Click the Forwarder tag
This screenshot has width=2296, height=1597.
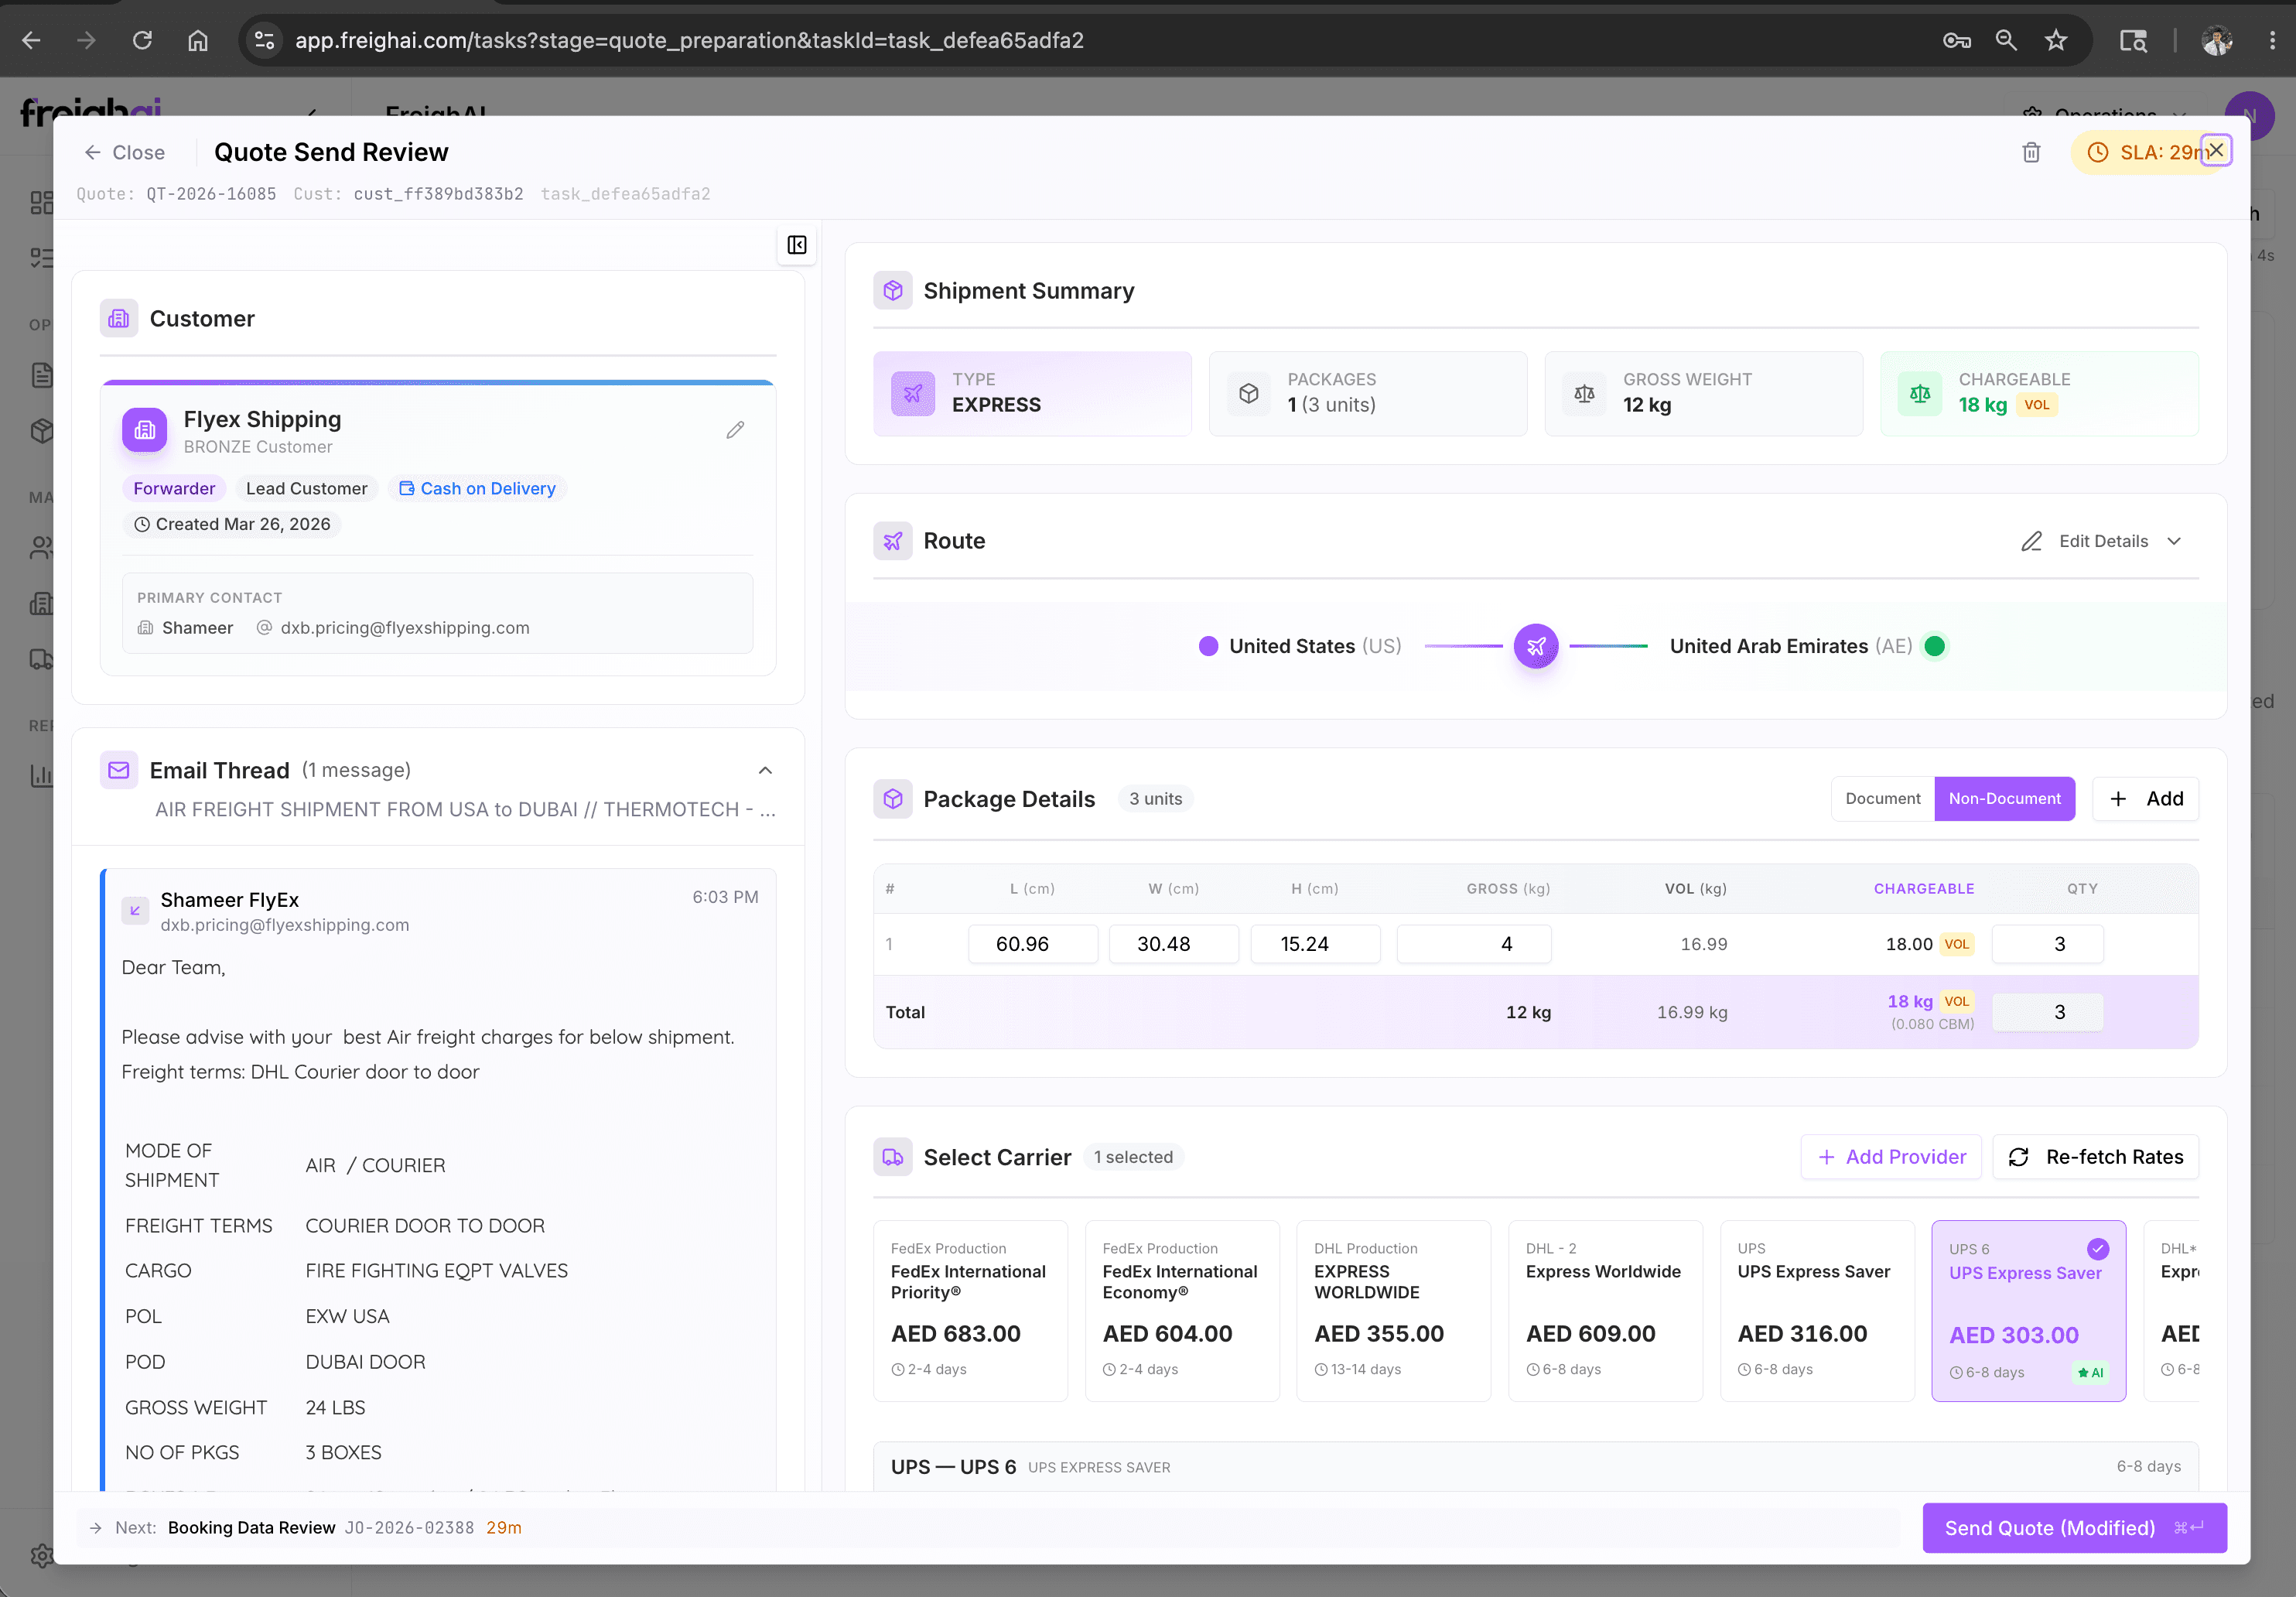(x=174, y=488)
